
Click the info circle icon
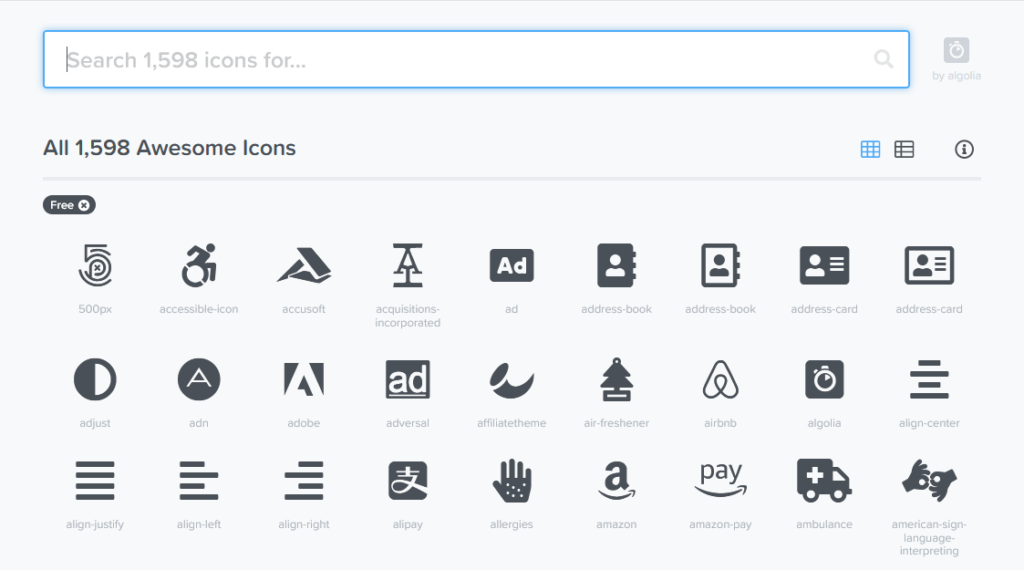[964, 150]
